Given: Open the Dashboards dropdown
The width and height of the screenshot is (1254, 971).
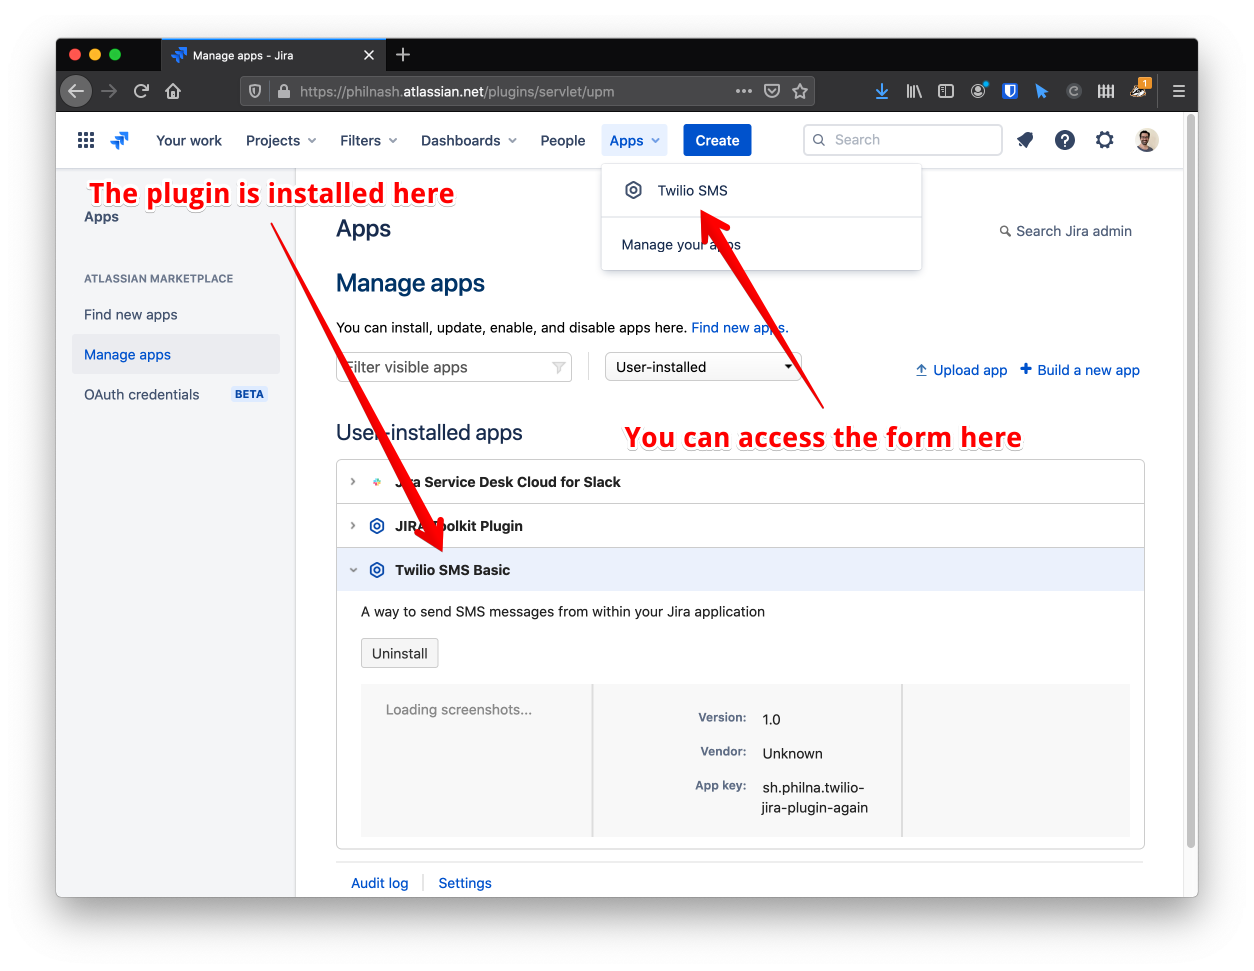Looking at the screenshot, I should click(x=469, y=140).
